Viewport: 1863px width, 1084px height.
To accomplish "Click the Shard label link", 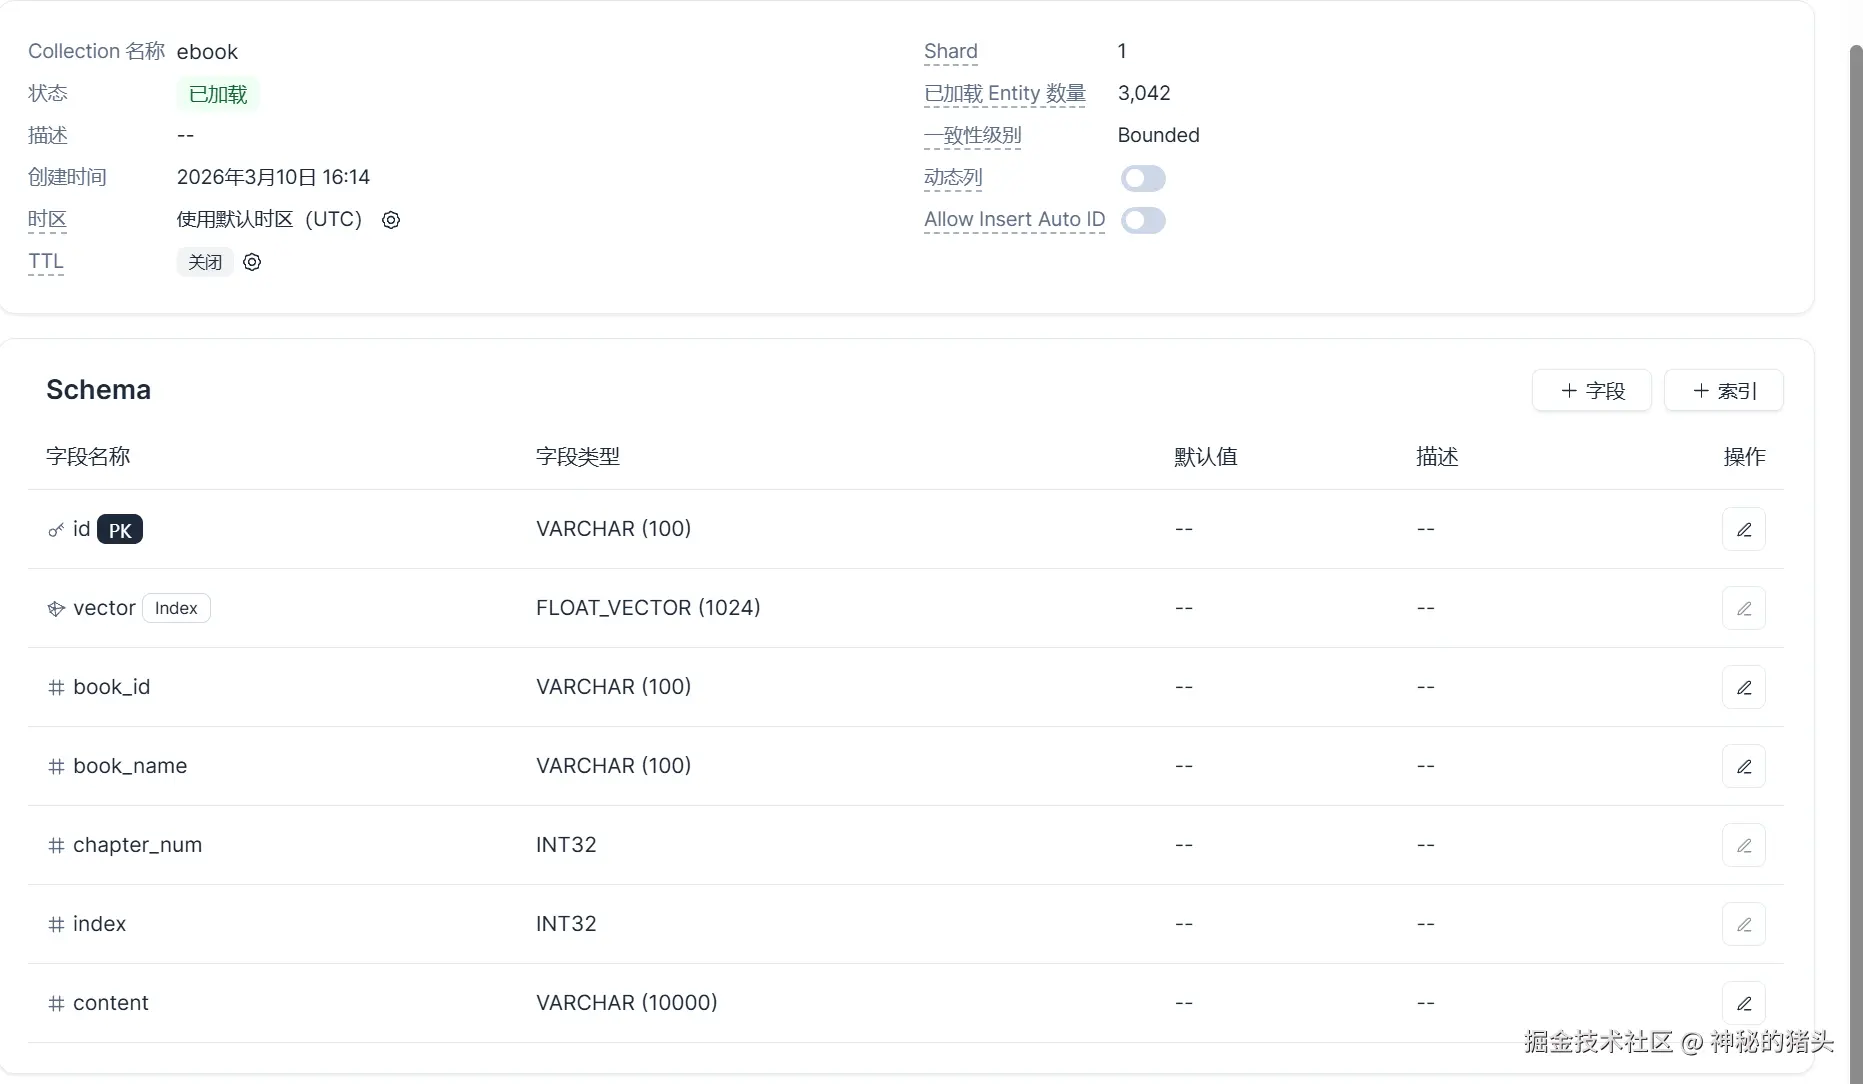I will [950, 51].
